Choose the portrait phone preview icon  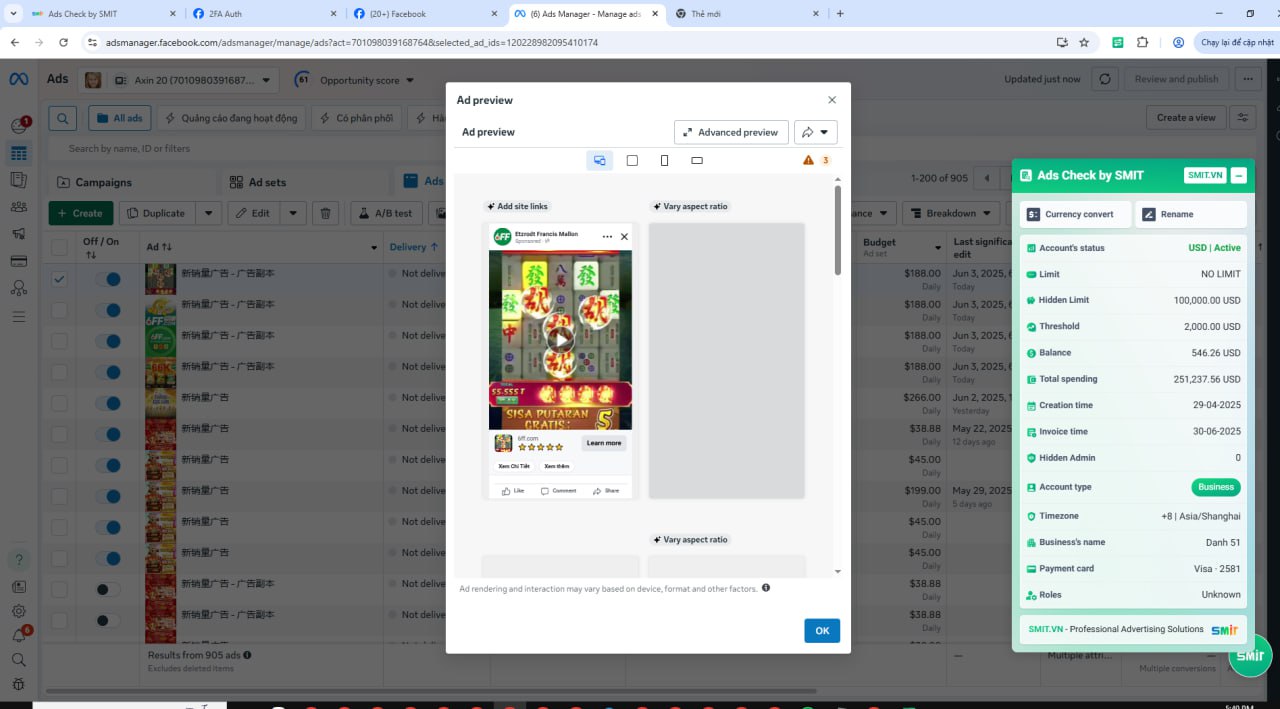point(664,160)
